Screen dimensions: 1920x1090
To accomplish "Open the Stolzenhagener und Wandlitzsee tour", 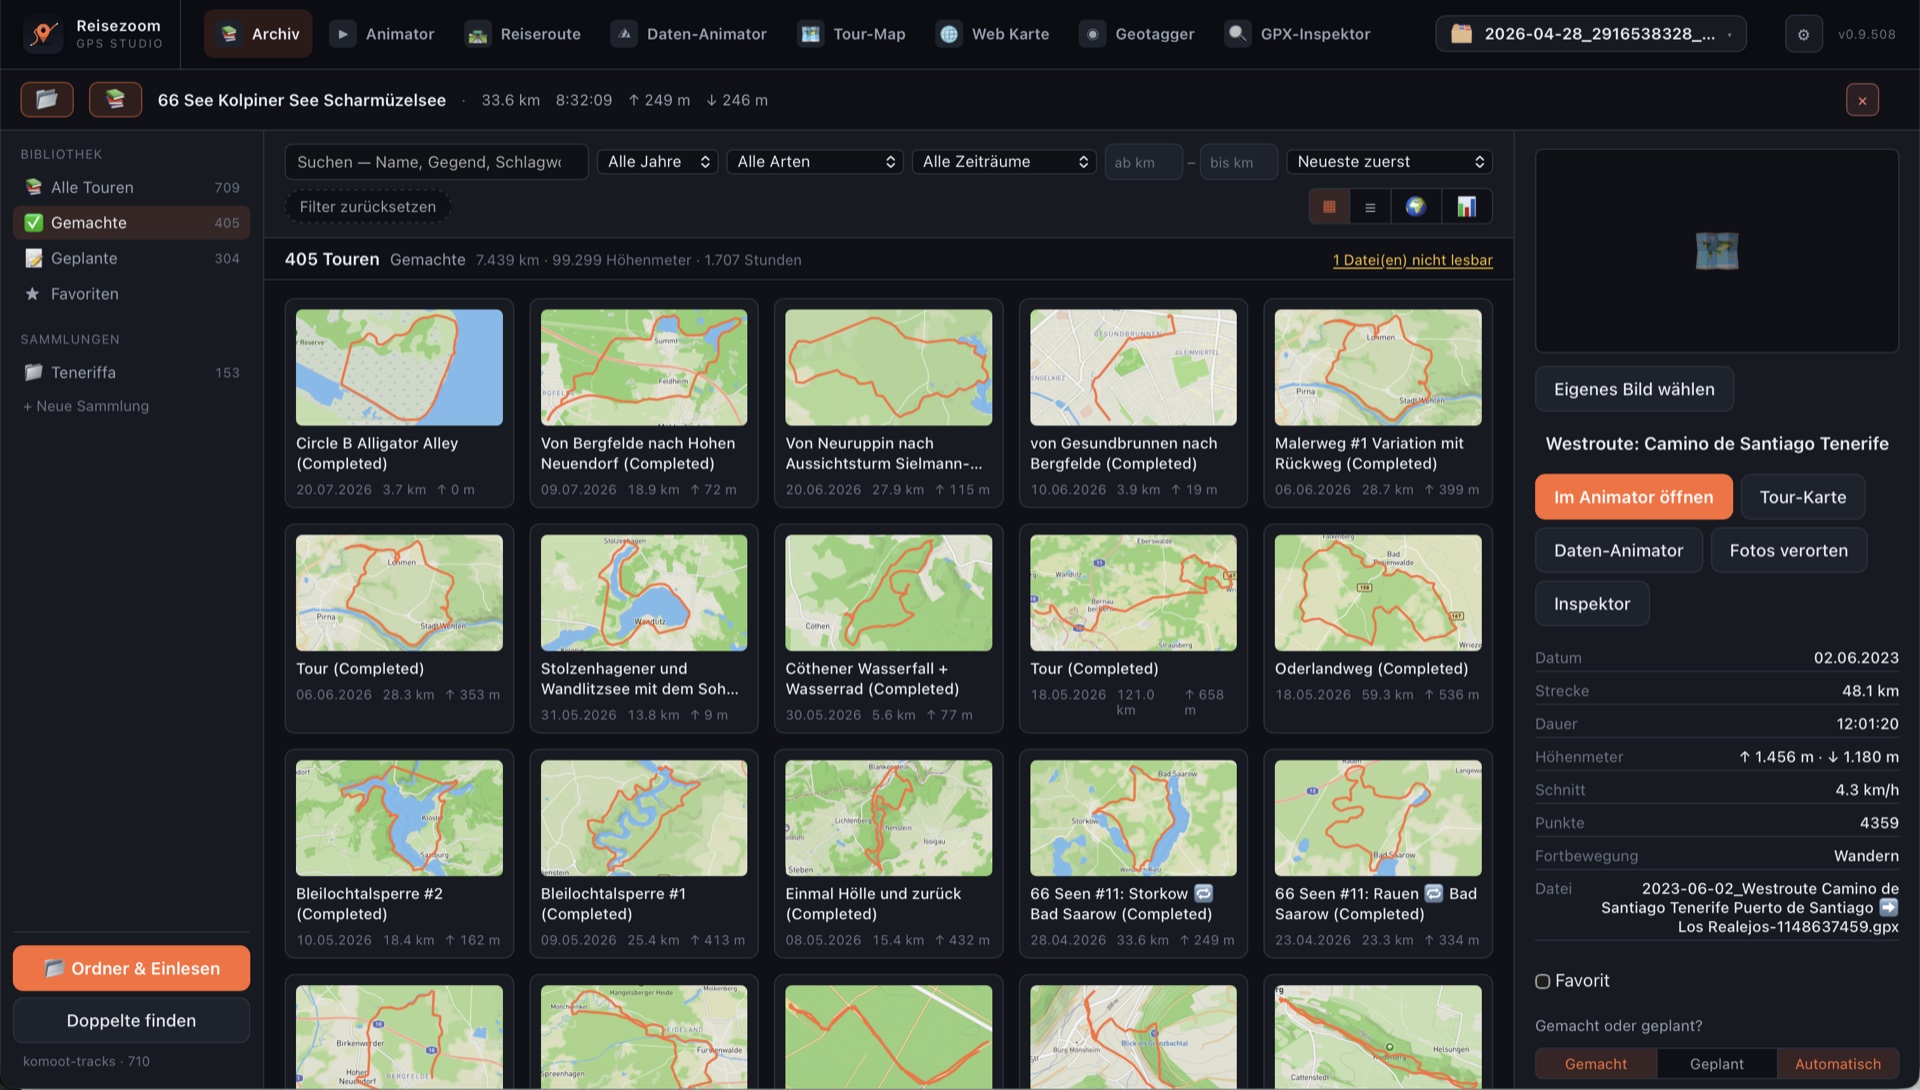I will pos(643,628).
